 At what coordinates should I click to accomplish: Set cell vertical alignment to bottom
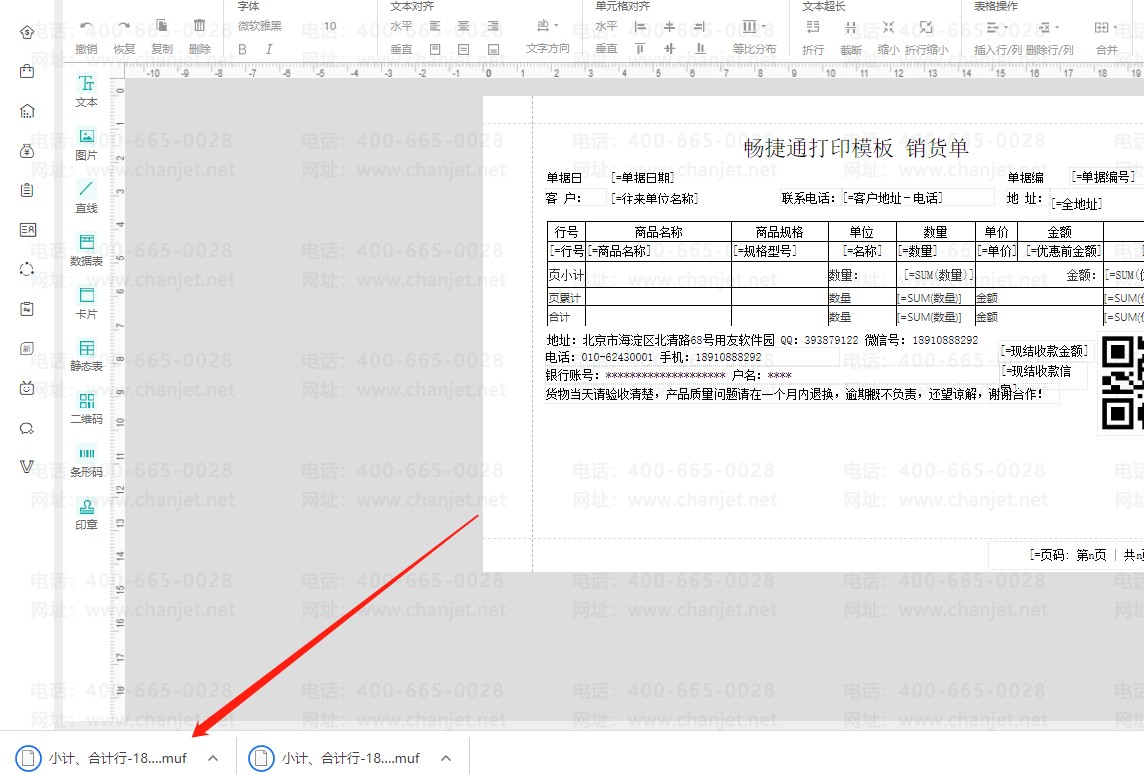tap(700, 49)
